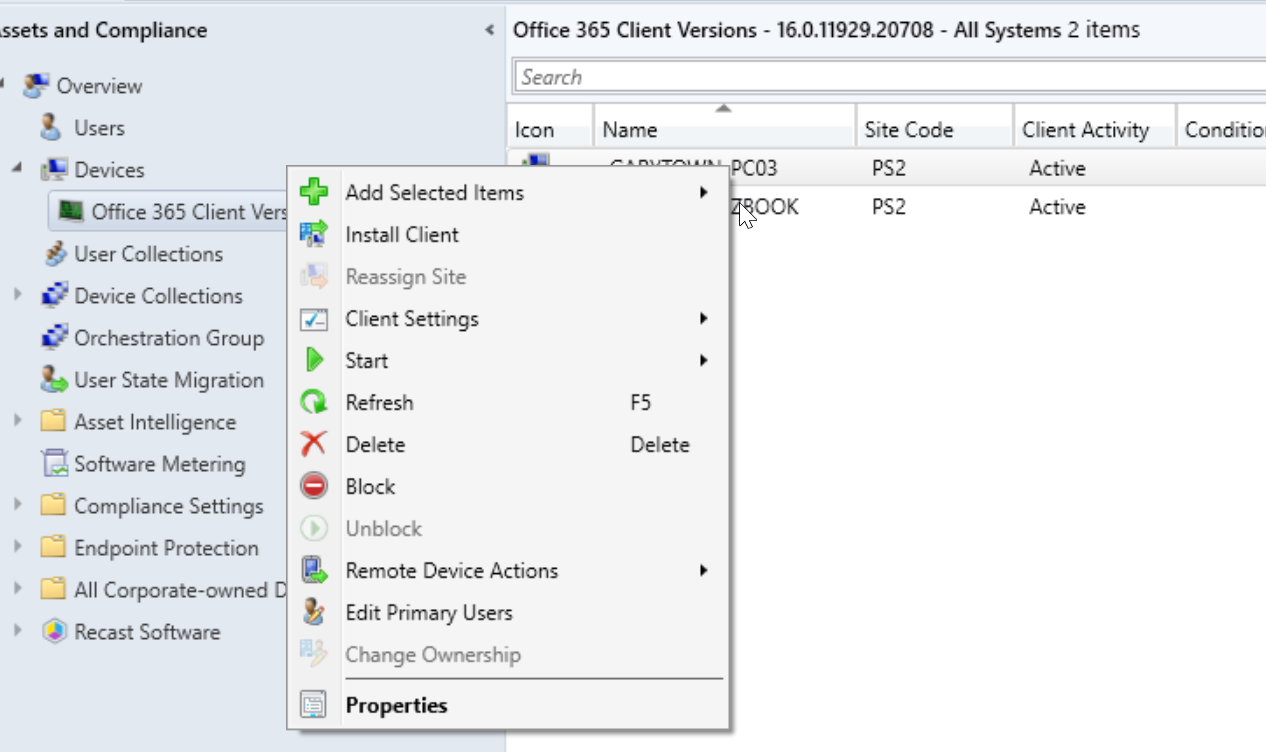Click the Properties icon at menu bottom
This screenshot has height=752, width=1266.
pos(314,705)
